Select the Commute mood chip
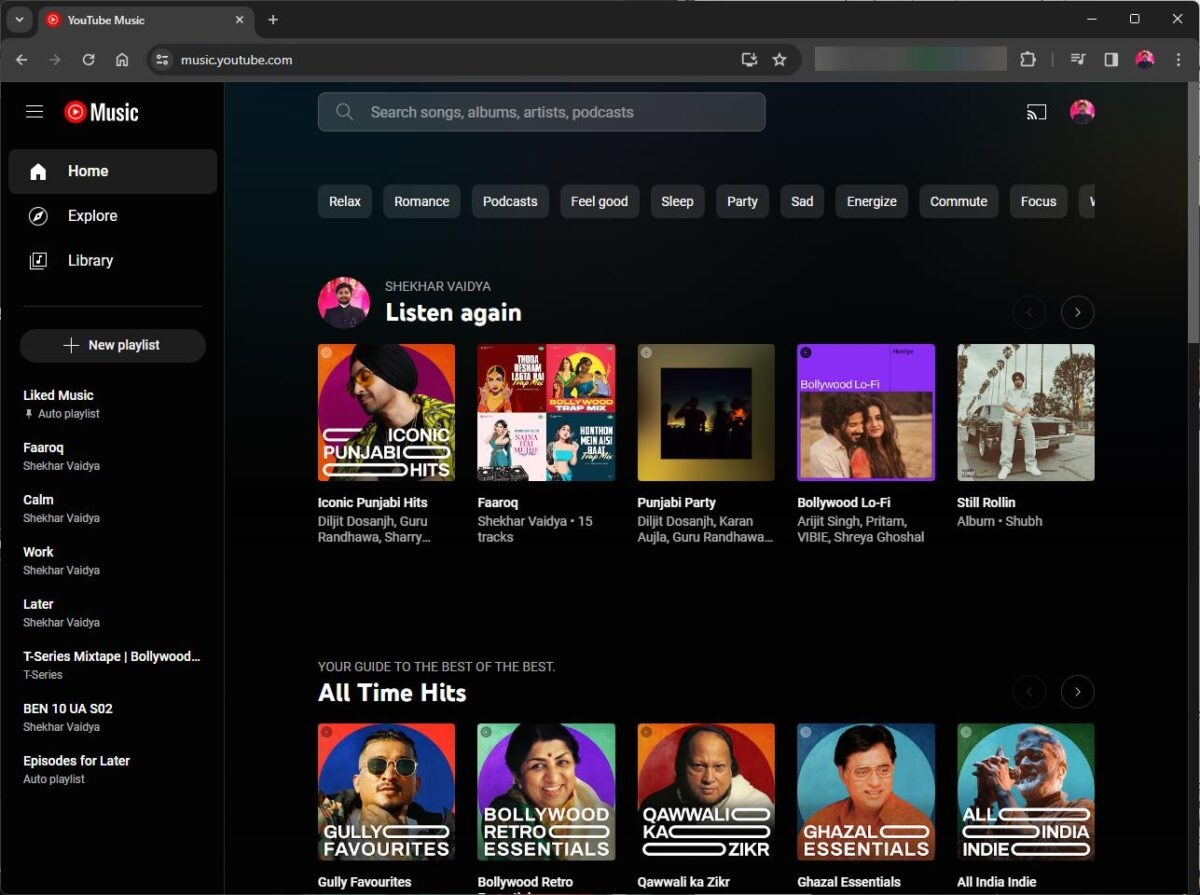Viewport: 1200px width, 895px height. (x=958, y=201)
